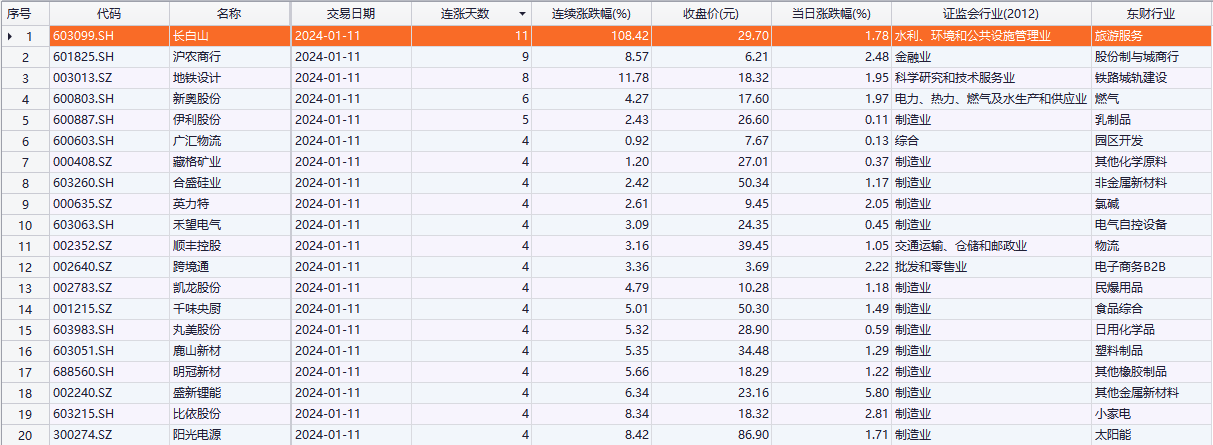Click row number 10 in 序号 column
Screen dimensions: 1213x445
pos(28,225)
